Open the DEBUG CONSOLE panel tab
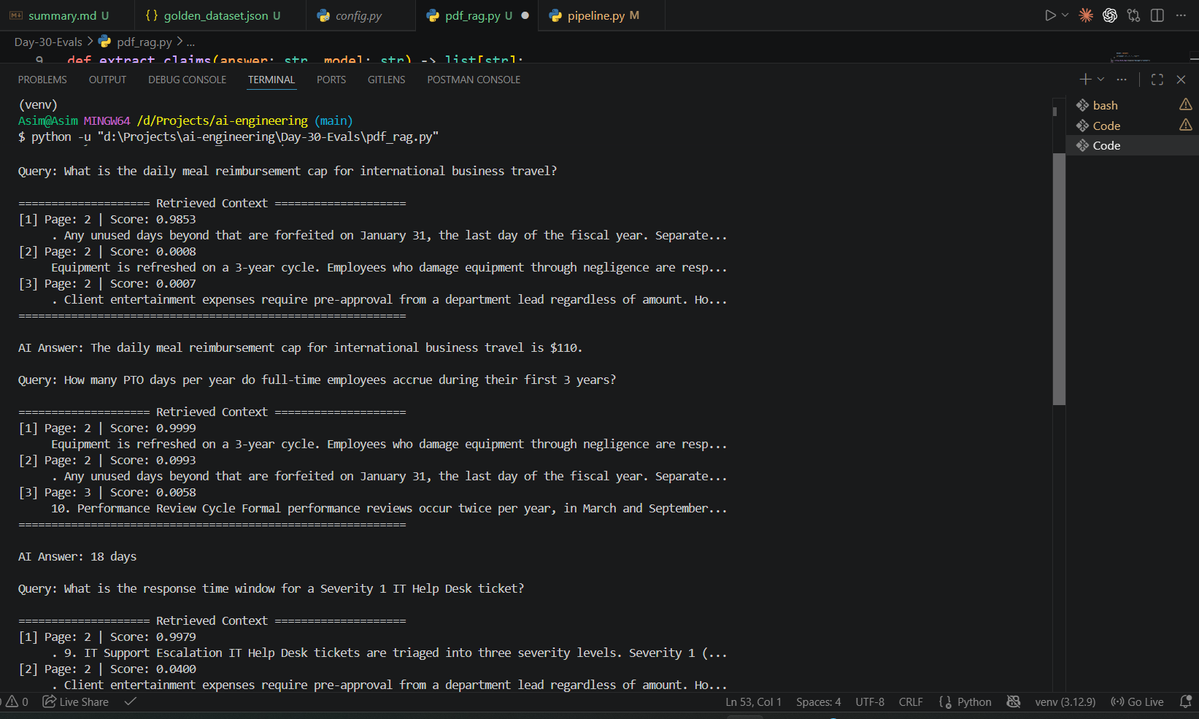This screenshot has height=719, width=1199. coord(187,80)
